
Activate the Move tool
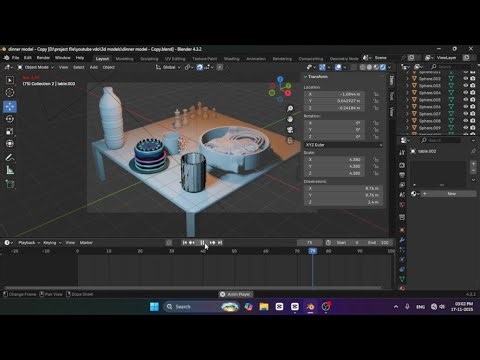point(10,106)
